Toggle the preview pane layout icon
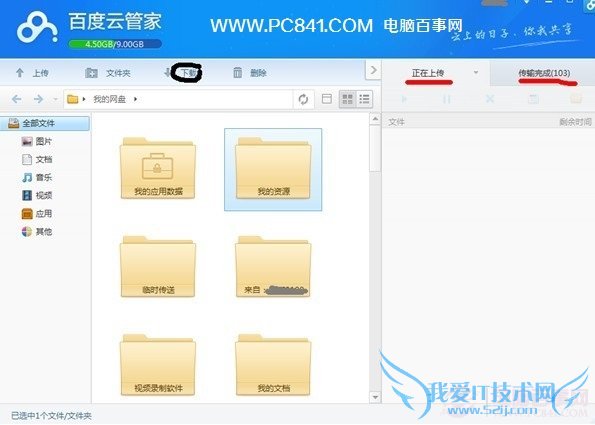Viewport: 595px width, 425px height. pyautogui.click(x=327, y=99)
